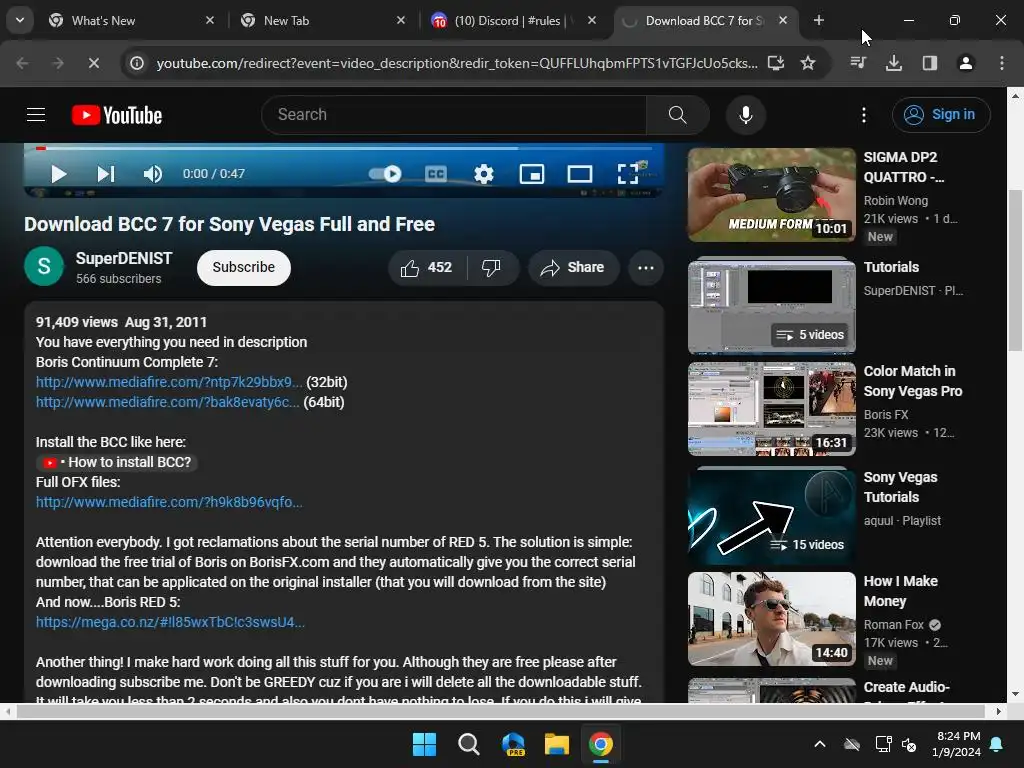Open YouTube settings three-dot menu
Image resolution: width=1024 pixels, height=768 pixels.
coord(863,115)
